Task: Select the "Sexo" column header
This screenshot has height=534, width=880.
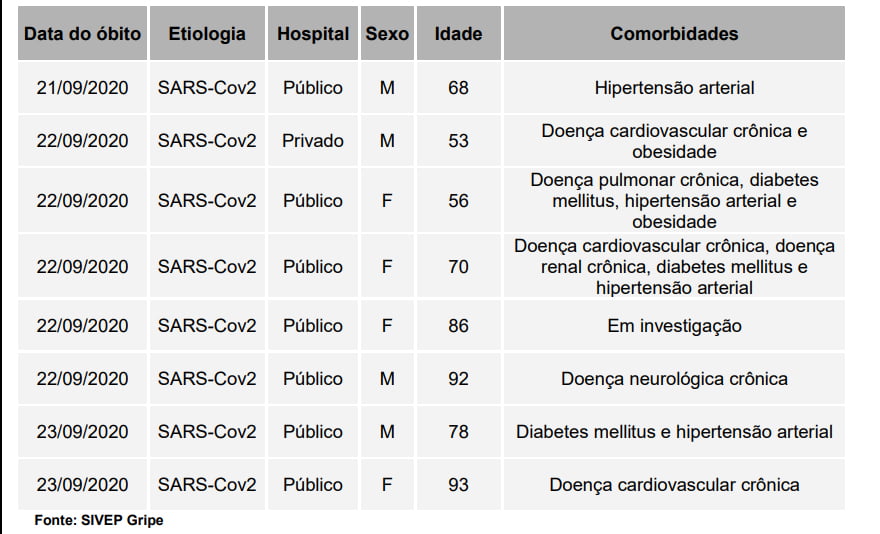Action: pyautogui.click(x=387, y=34)
